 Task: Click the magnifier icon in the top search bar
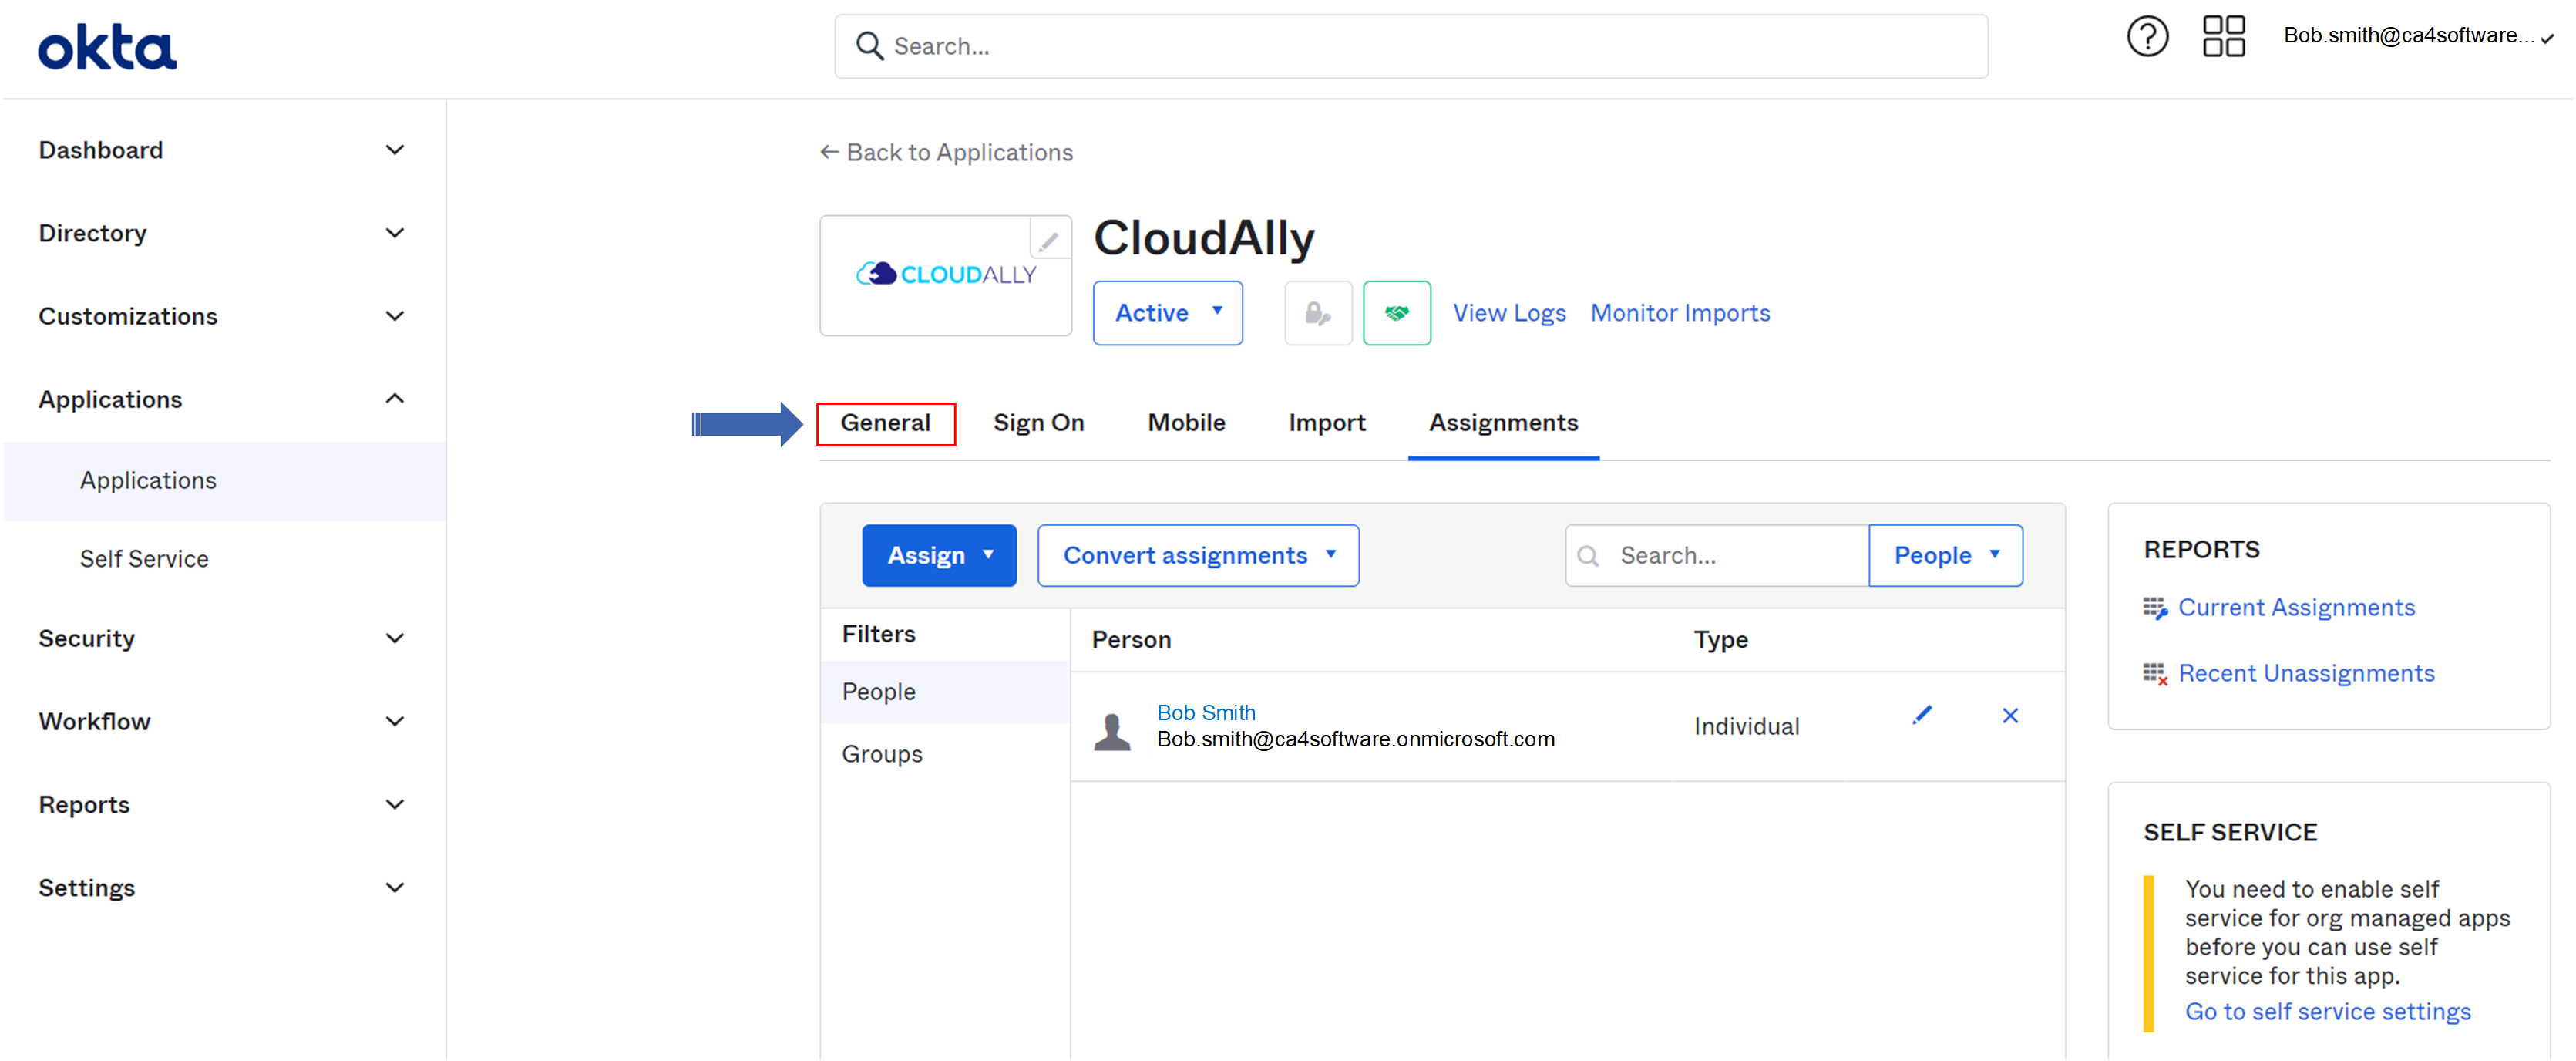coord(869,46)
